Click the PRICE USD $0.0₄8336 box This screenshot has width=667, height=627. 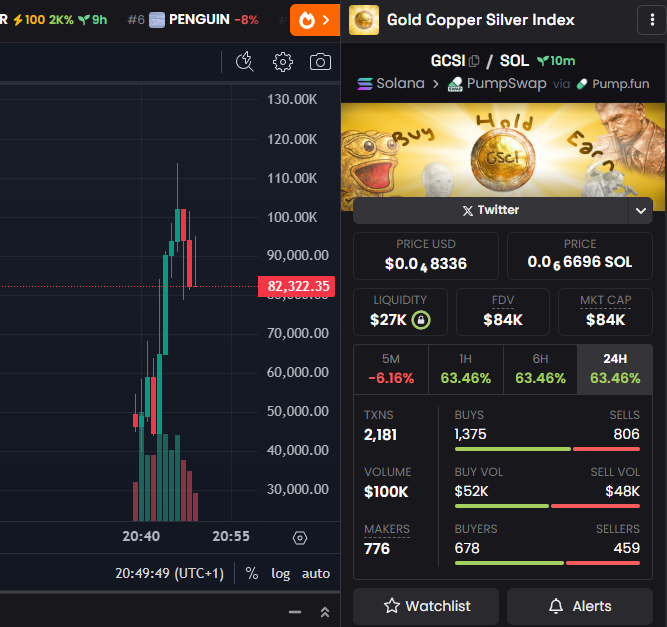426,256
